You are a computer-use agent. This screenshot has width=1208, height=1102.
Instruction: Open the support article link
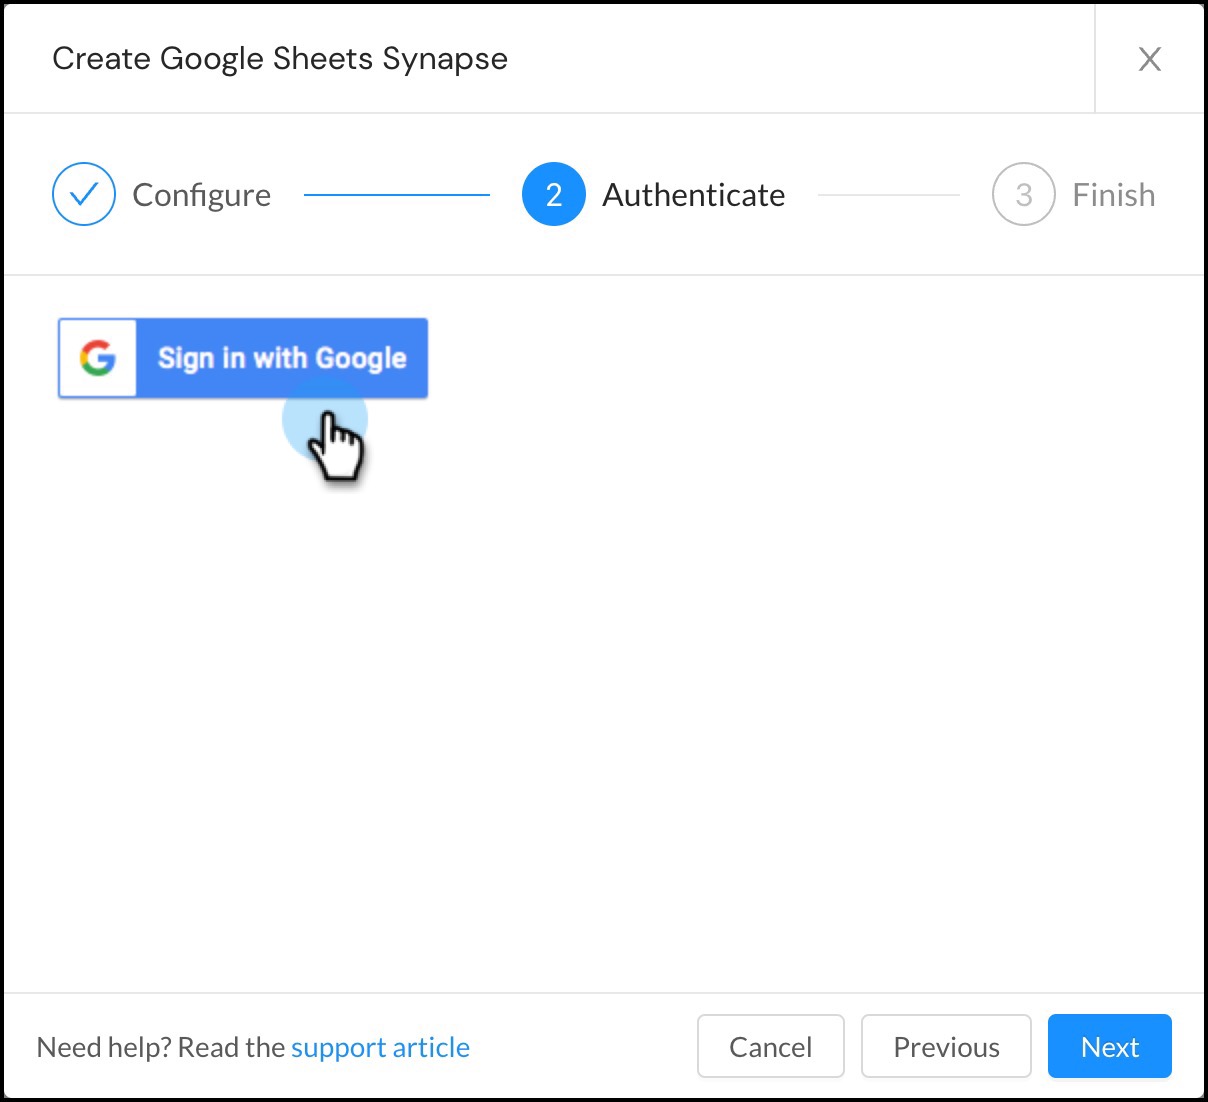tap(380, 1047)
